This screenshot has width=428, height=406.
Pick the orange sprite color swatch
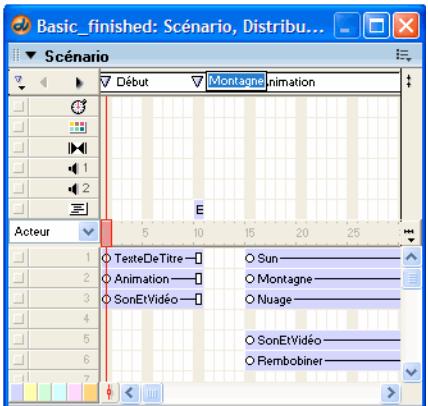[89, 393]
